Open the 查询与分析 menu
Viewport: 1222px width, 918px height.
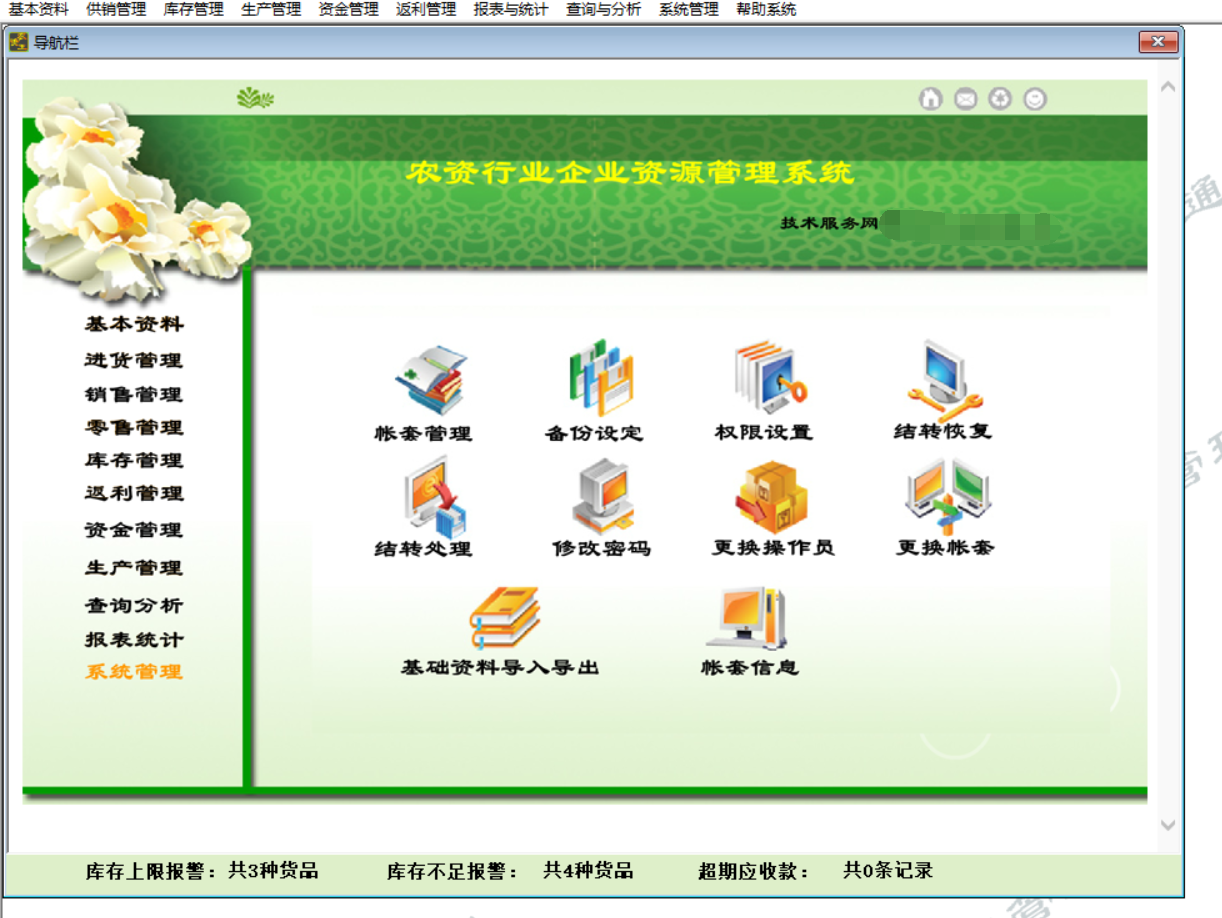pyautogui.click(x=603, y=10)
